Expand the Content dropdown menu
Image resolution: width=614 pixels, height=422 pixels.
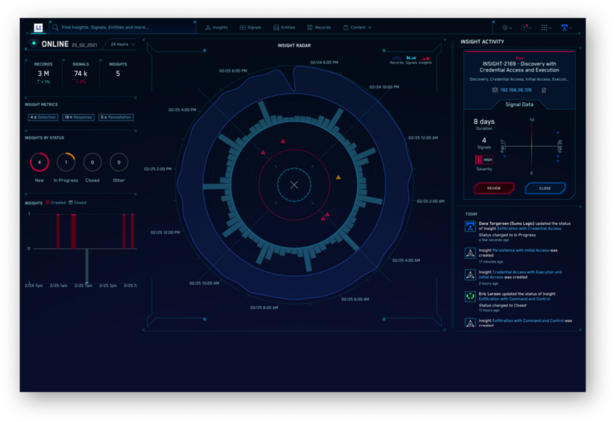pyautogui.click(x=357, y=27)
